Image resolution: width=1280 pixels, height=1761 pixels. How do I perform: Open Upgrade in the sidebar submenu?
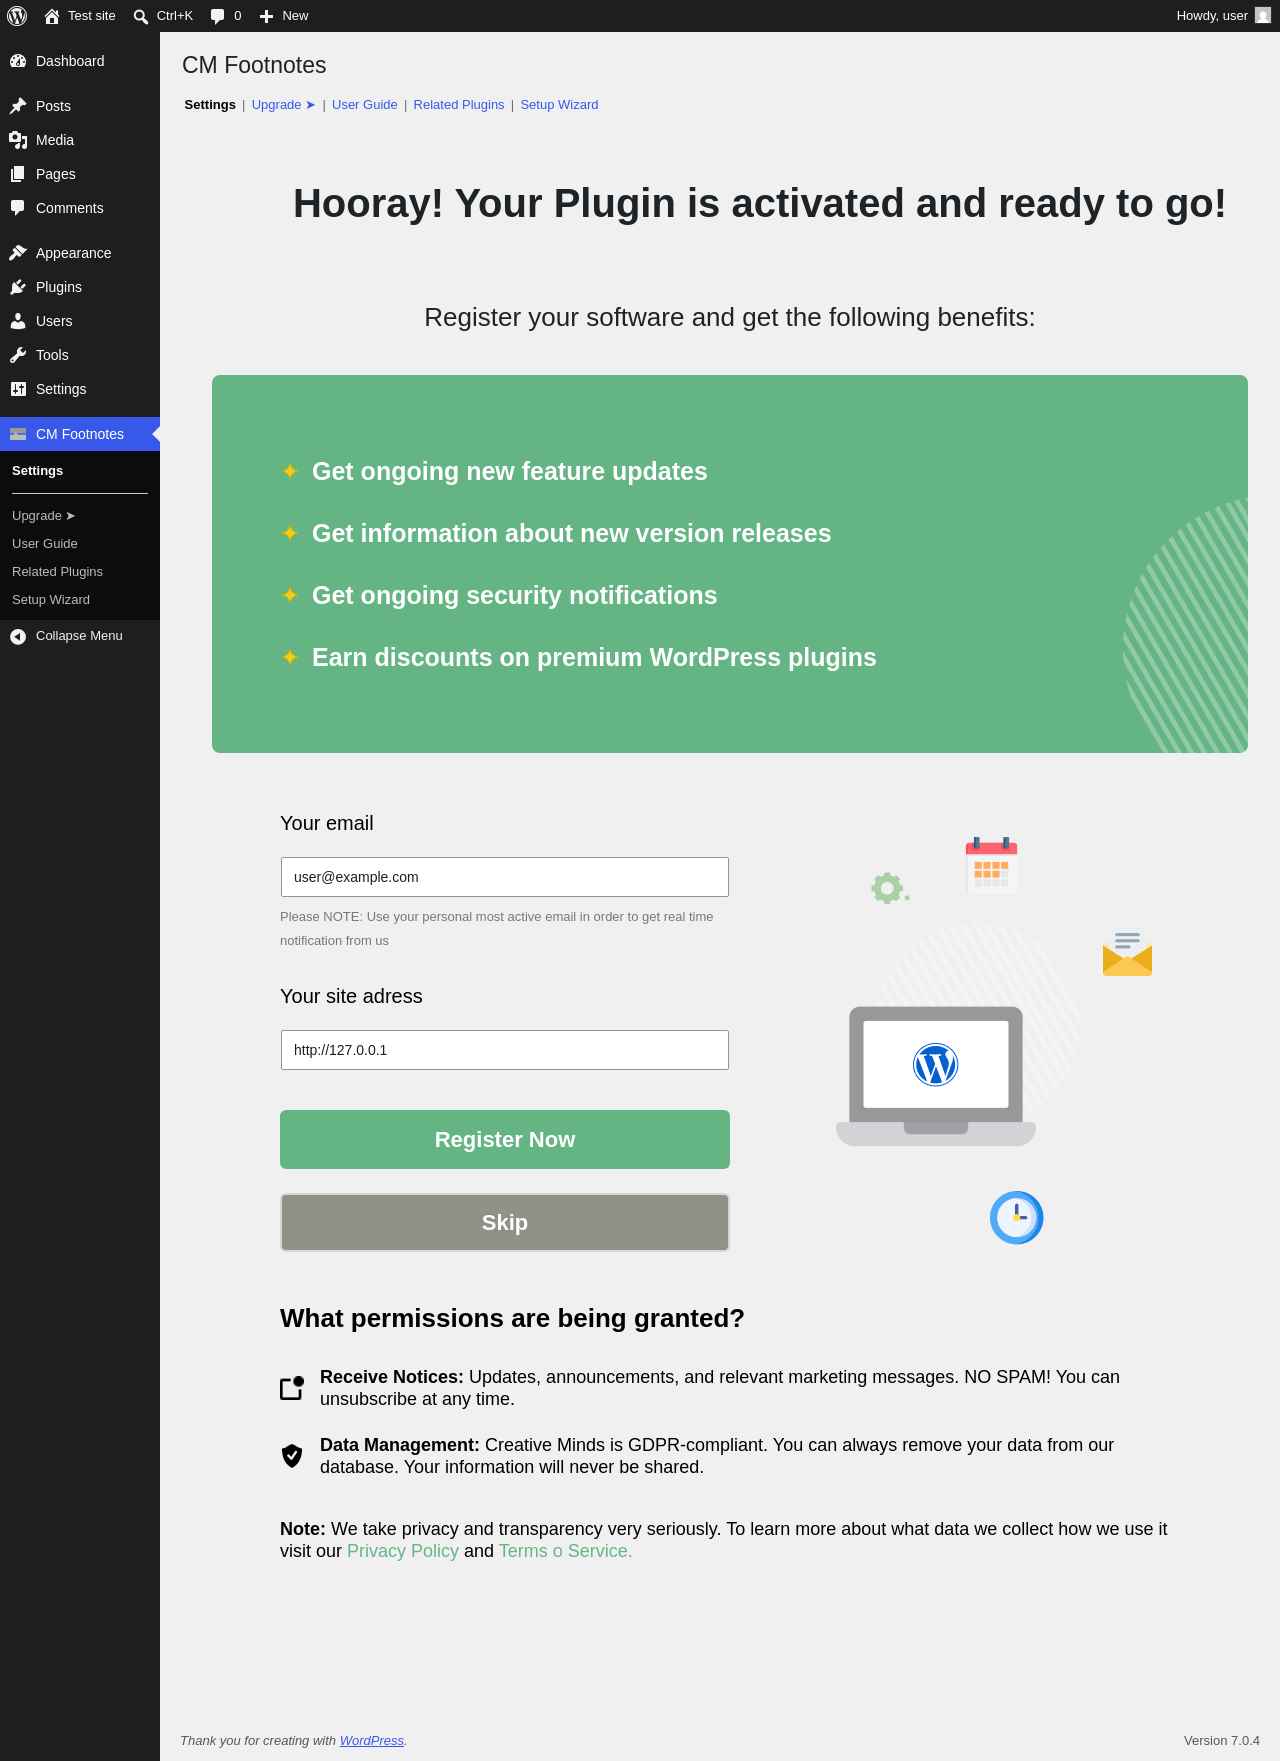point(44,516)
